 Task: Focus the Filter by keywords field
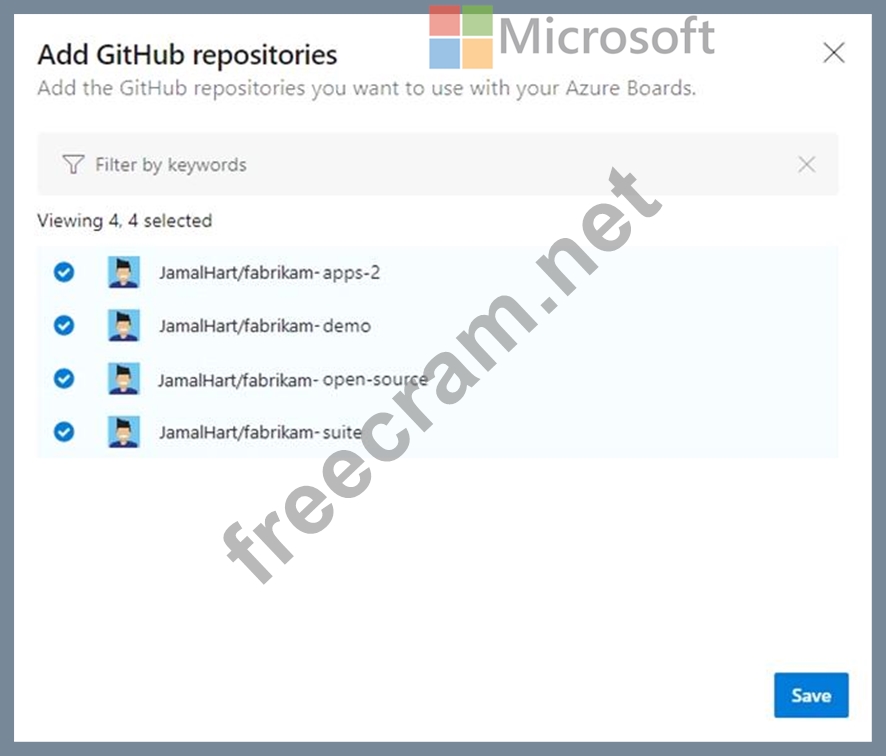coord(400,165)
